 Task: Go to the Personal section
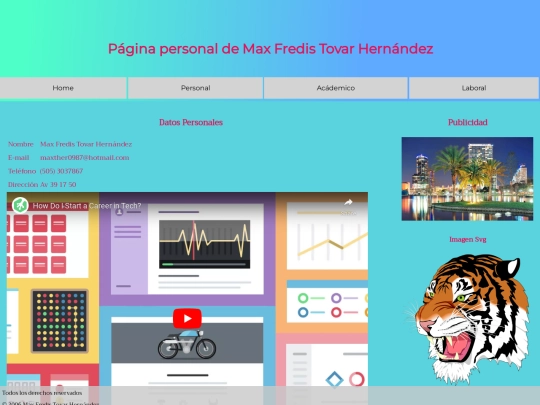coord(195,88)
